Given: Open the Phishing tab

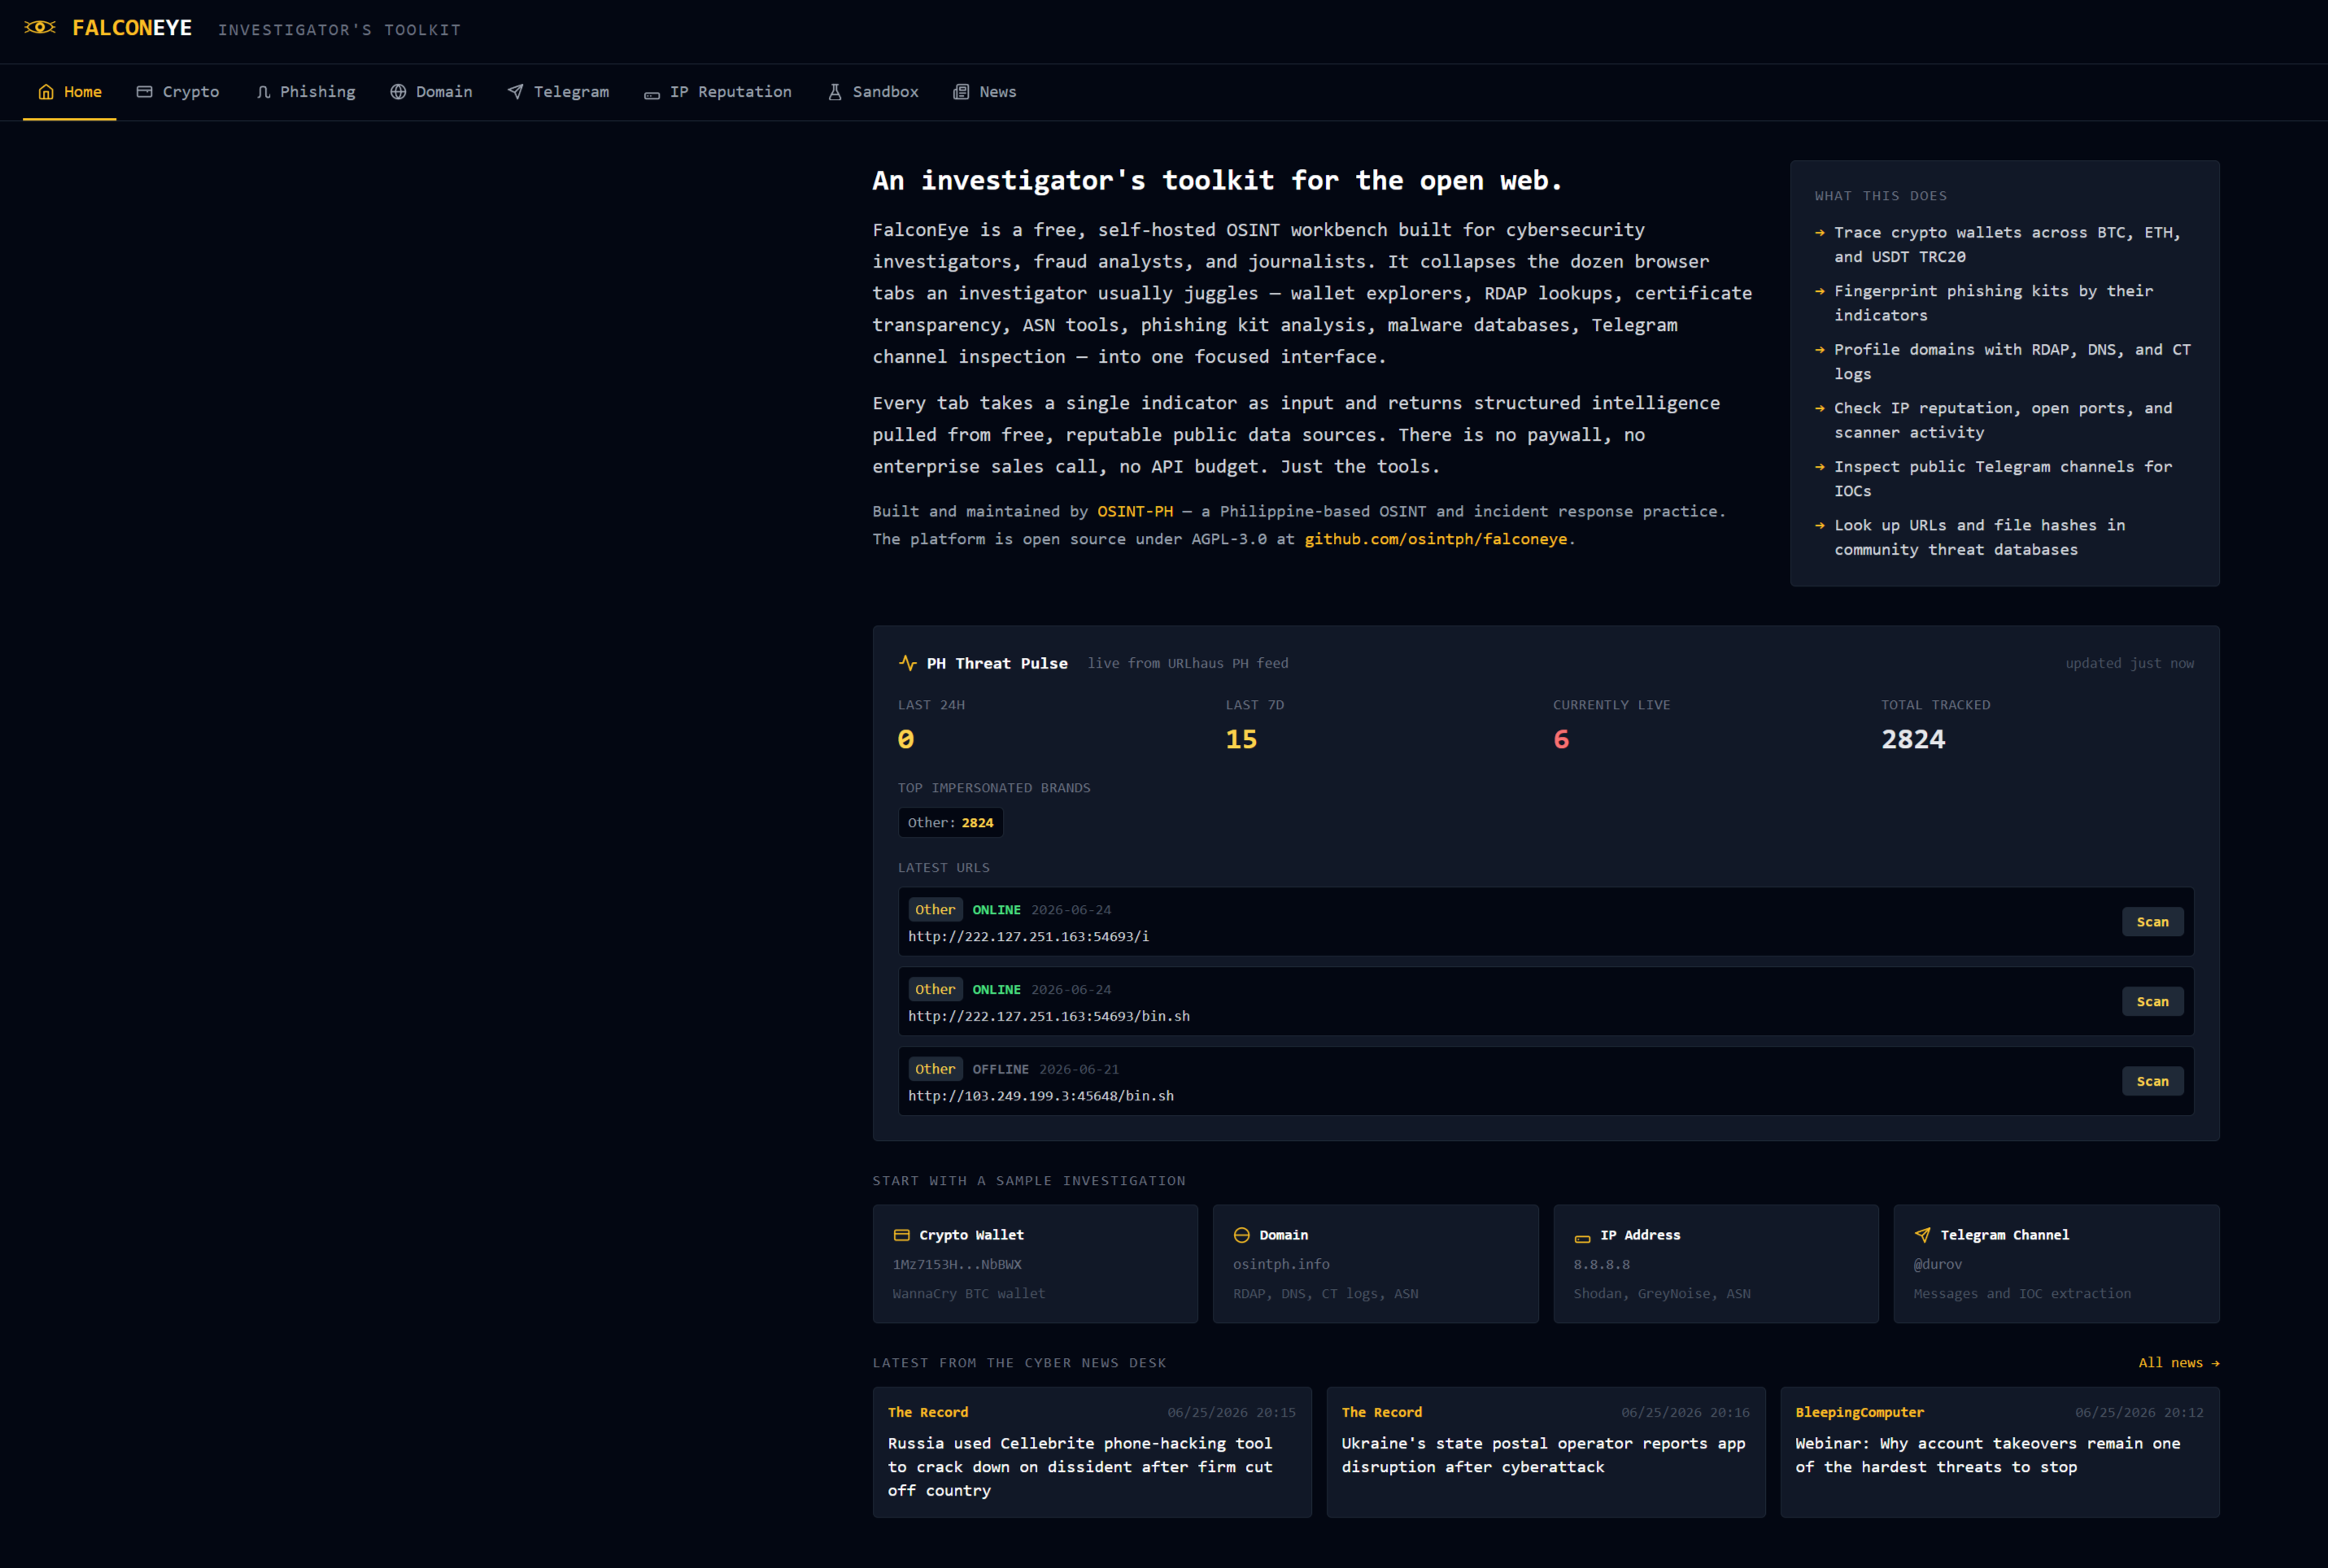Looking at the screenshot, I should coord(306,92).
